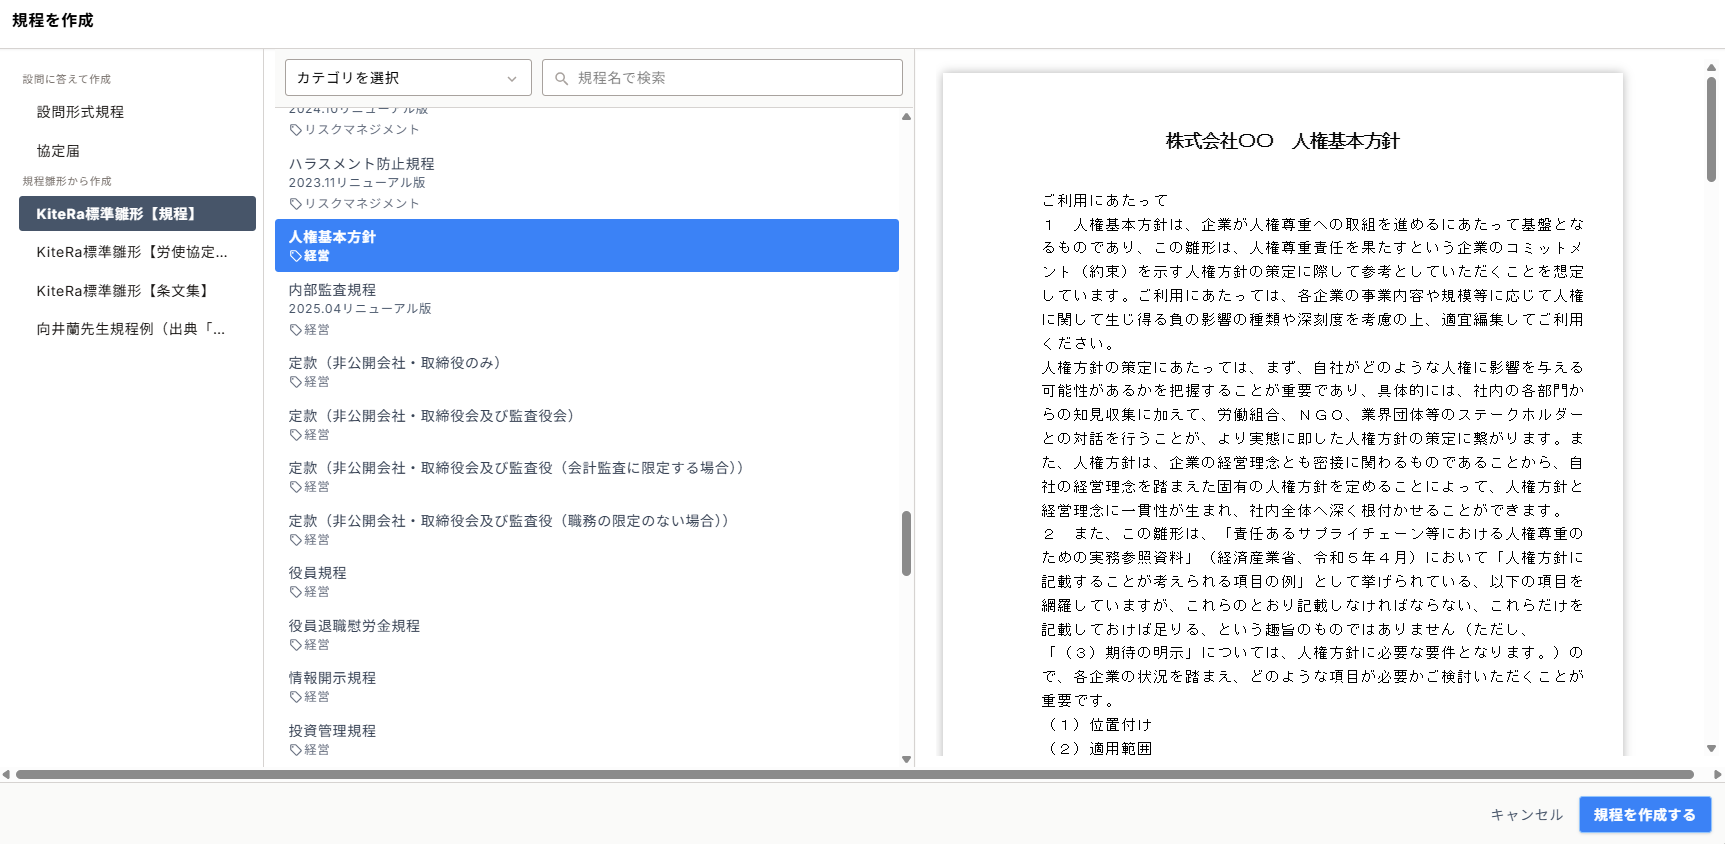
Task: Open KiteRa標準雛形【条文集】 section
Action: point(123,291)
